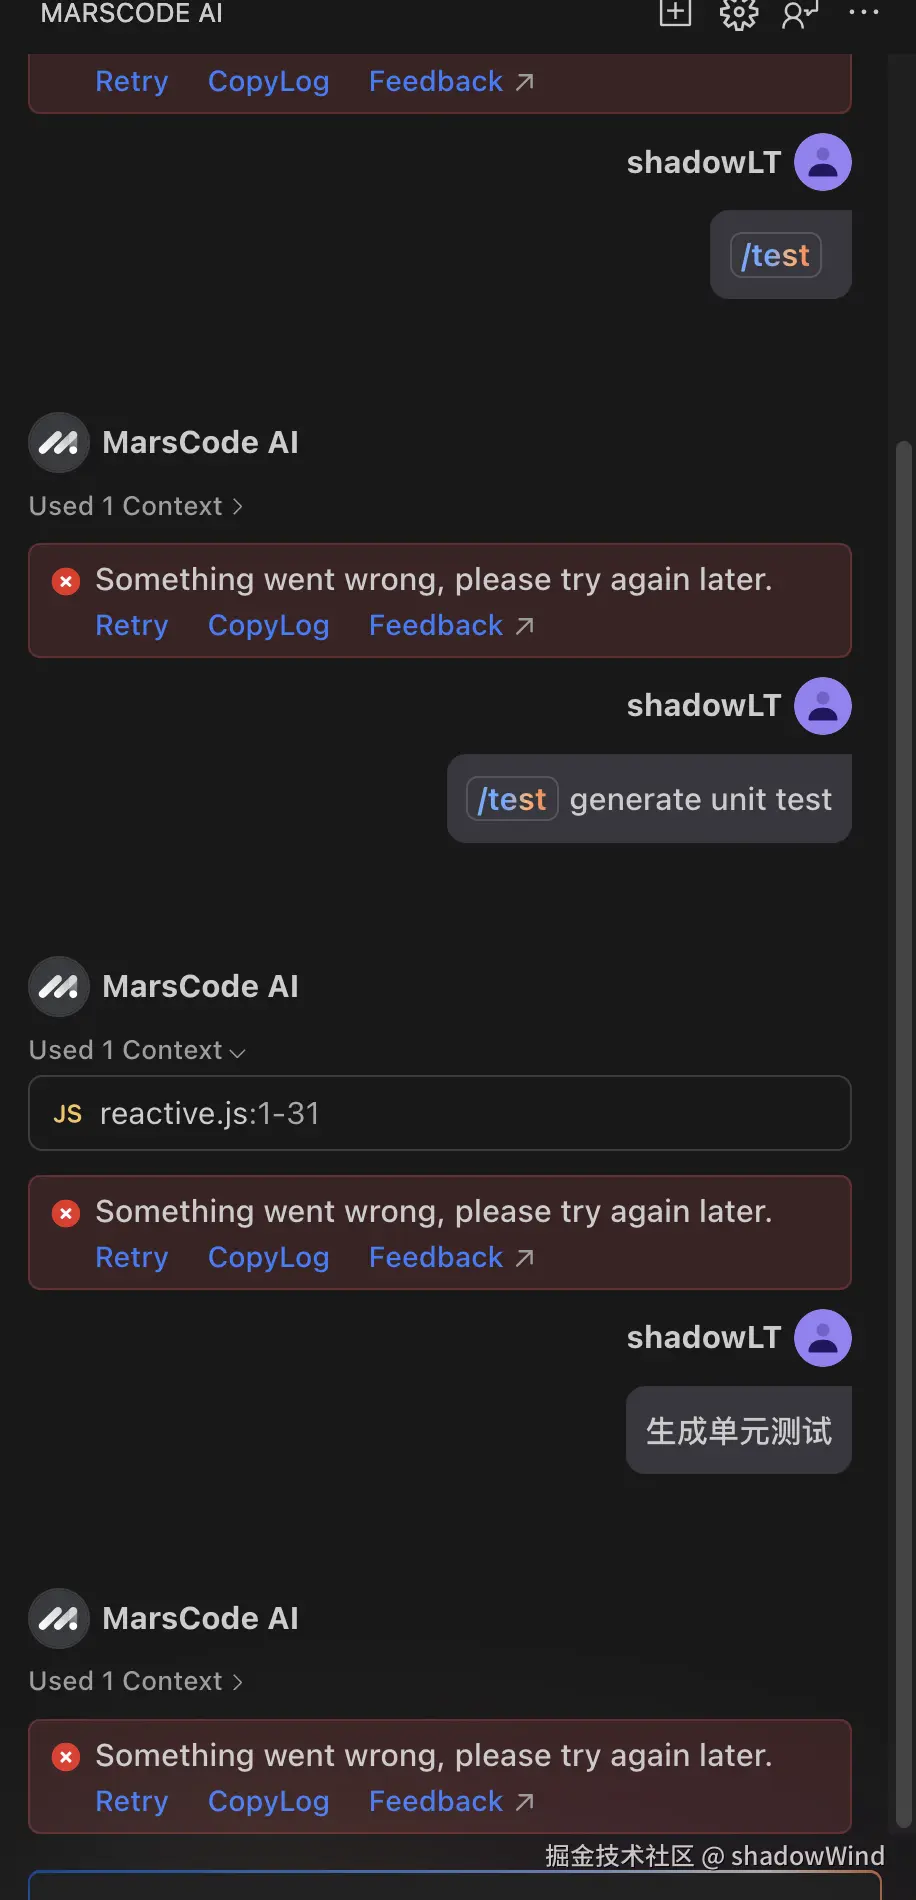The width and height of the screenshot is (916, 1900).
Task: Select the reactive.js:1-31 context chip
Action: [x=208, y=1113]
